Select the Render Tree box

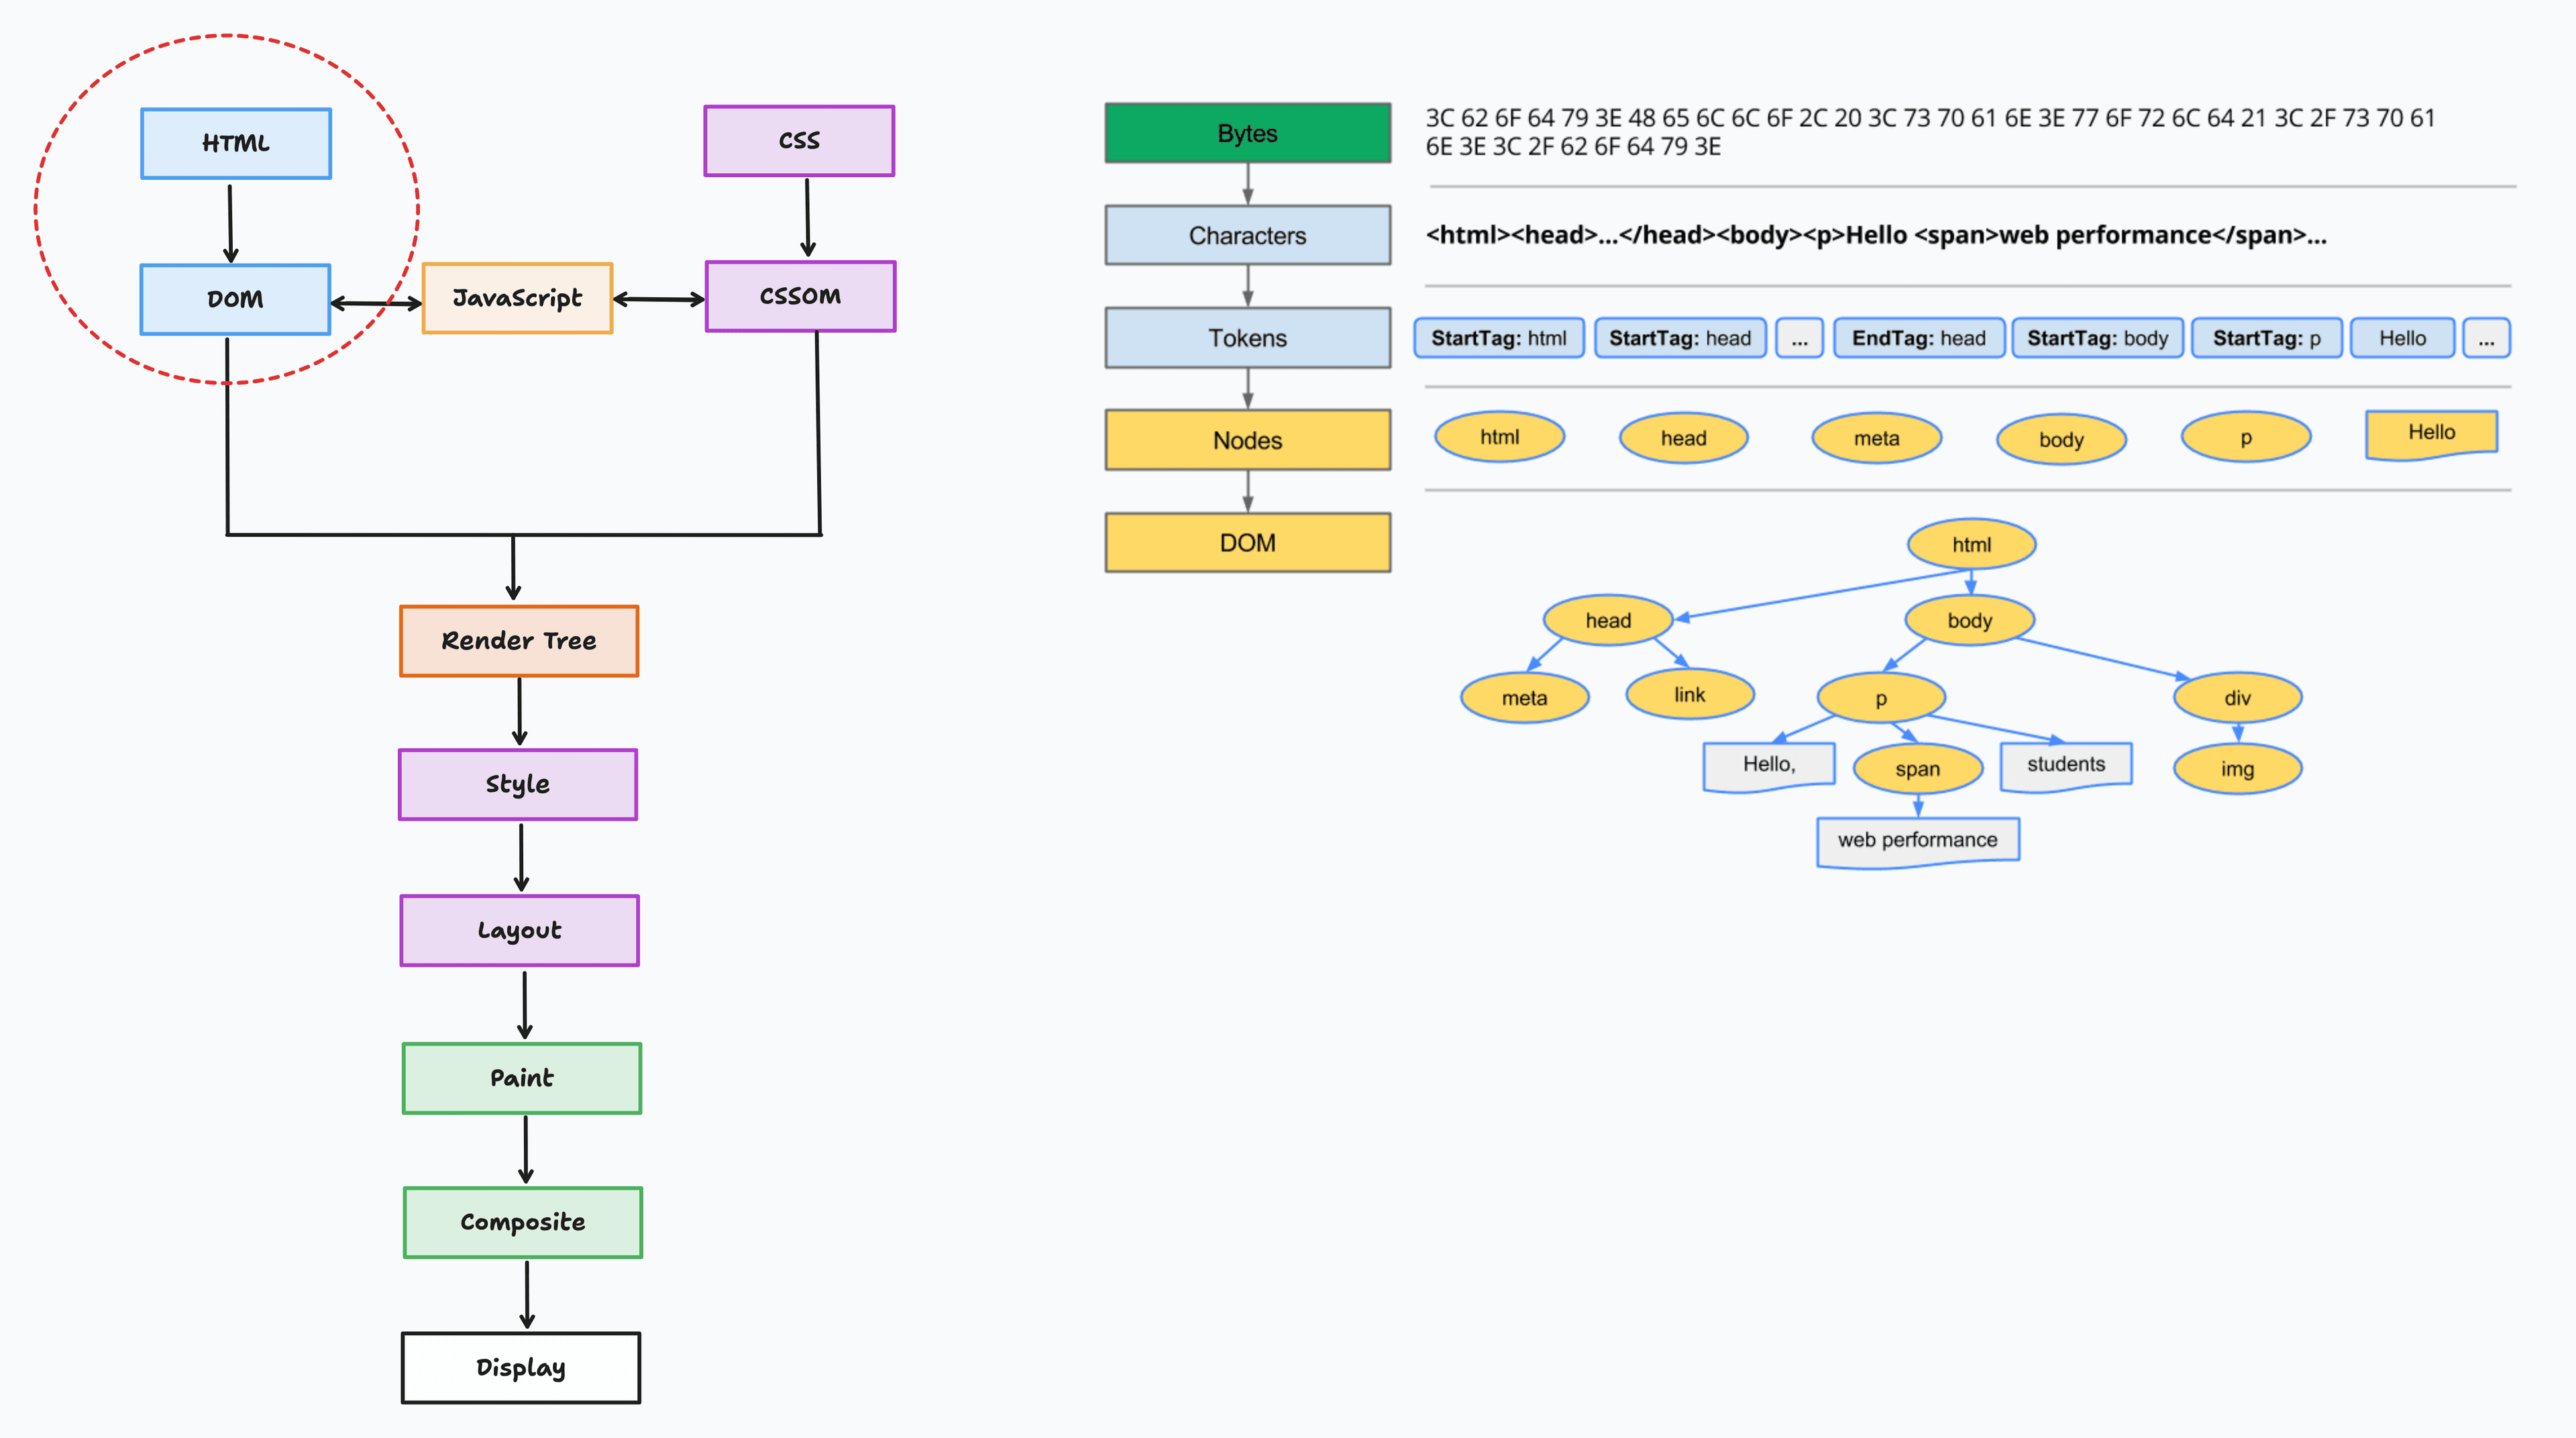(x=519, y=641)
